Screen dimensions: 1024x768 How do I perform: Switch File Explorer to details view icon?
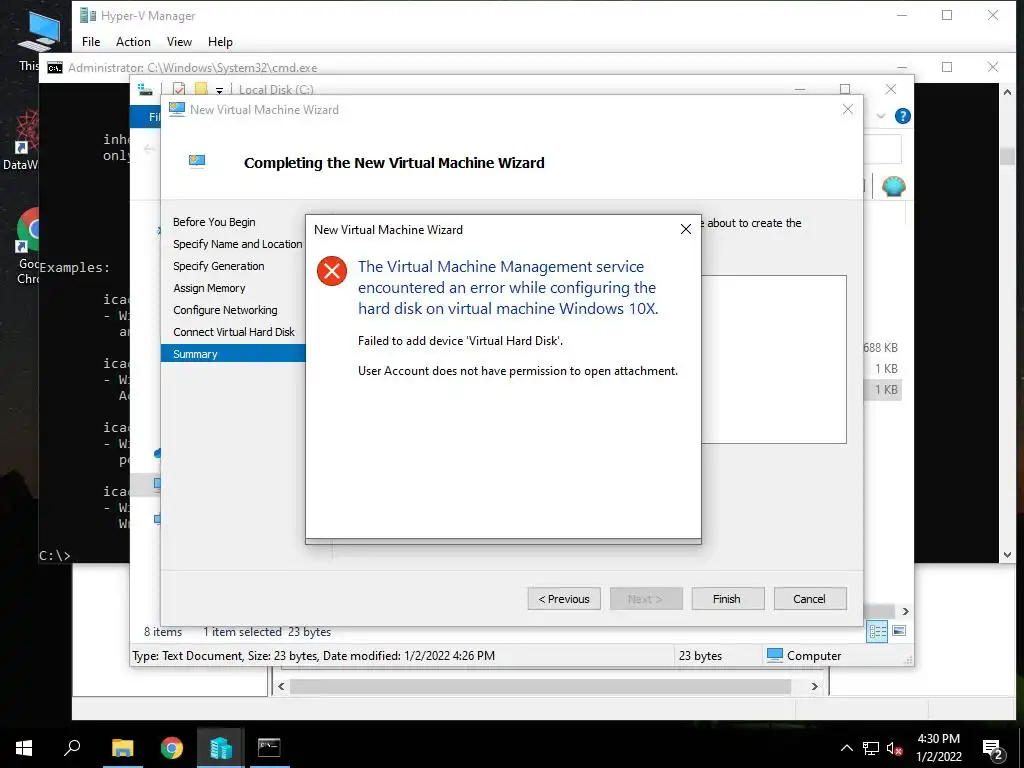tap(877, 631)
